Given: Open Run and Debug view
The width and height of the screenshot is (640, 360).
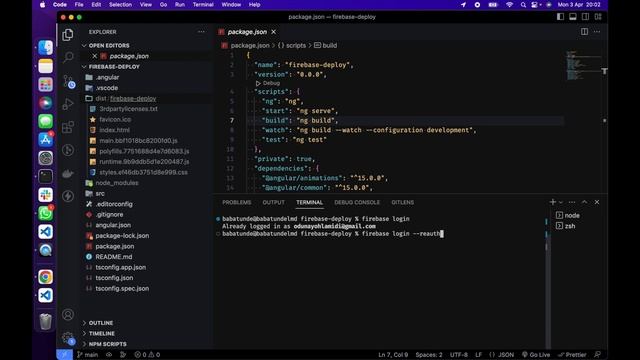Looking at the screenshot, I should 68,104.
